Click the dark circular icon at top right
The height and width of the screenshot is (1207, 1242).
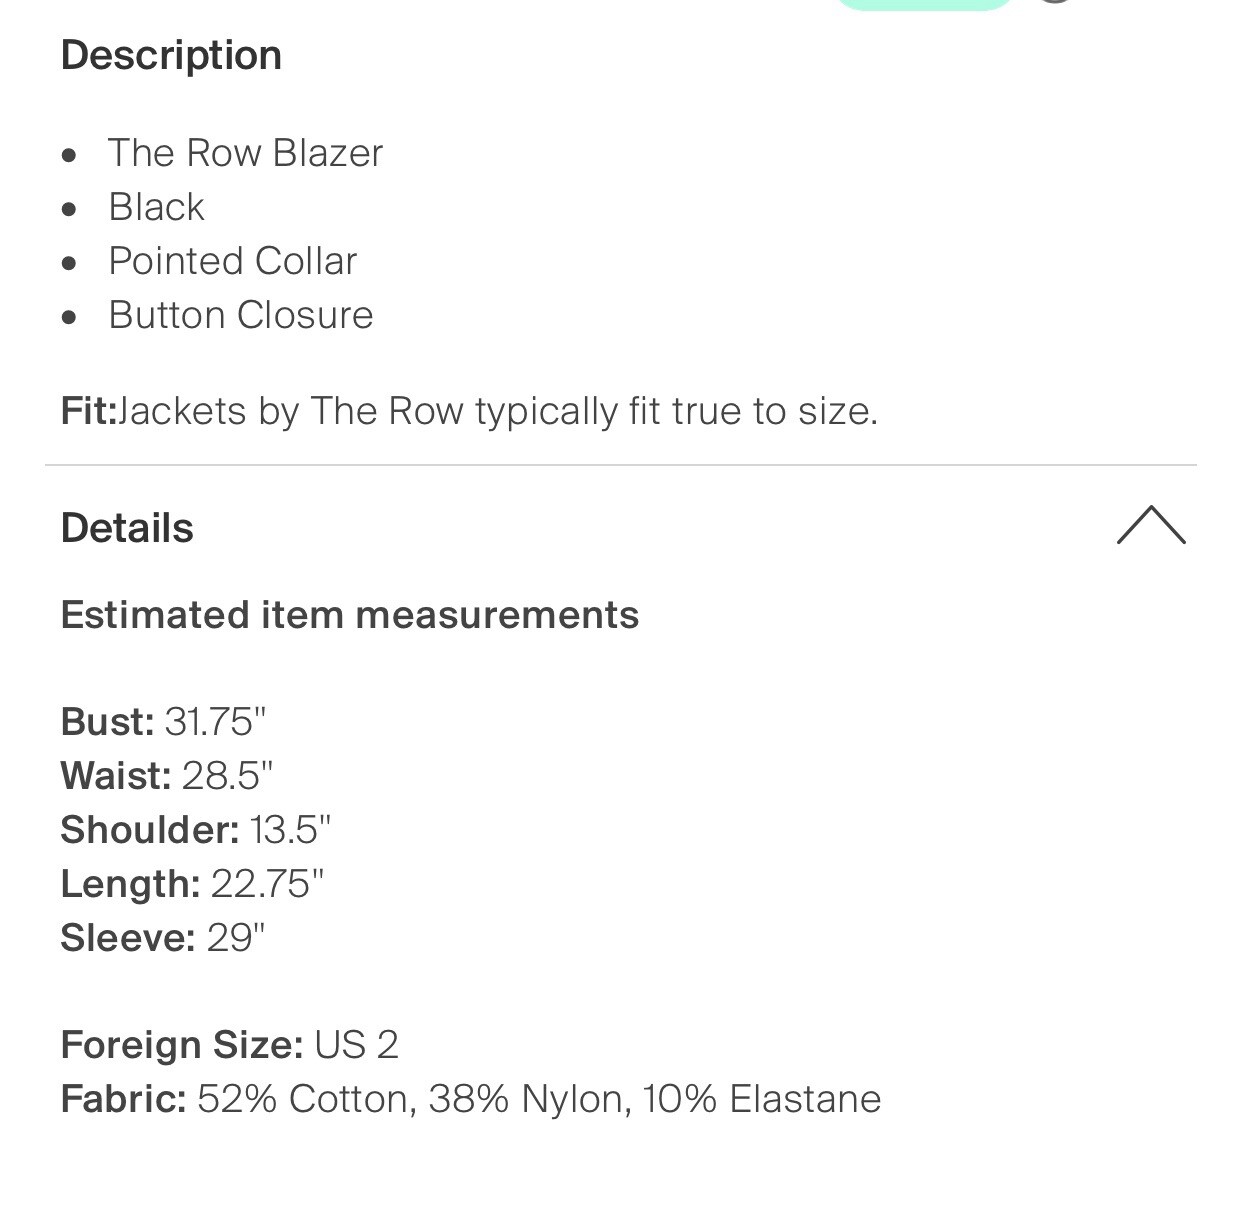point(1055,5)
